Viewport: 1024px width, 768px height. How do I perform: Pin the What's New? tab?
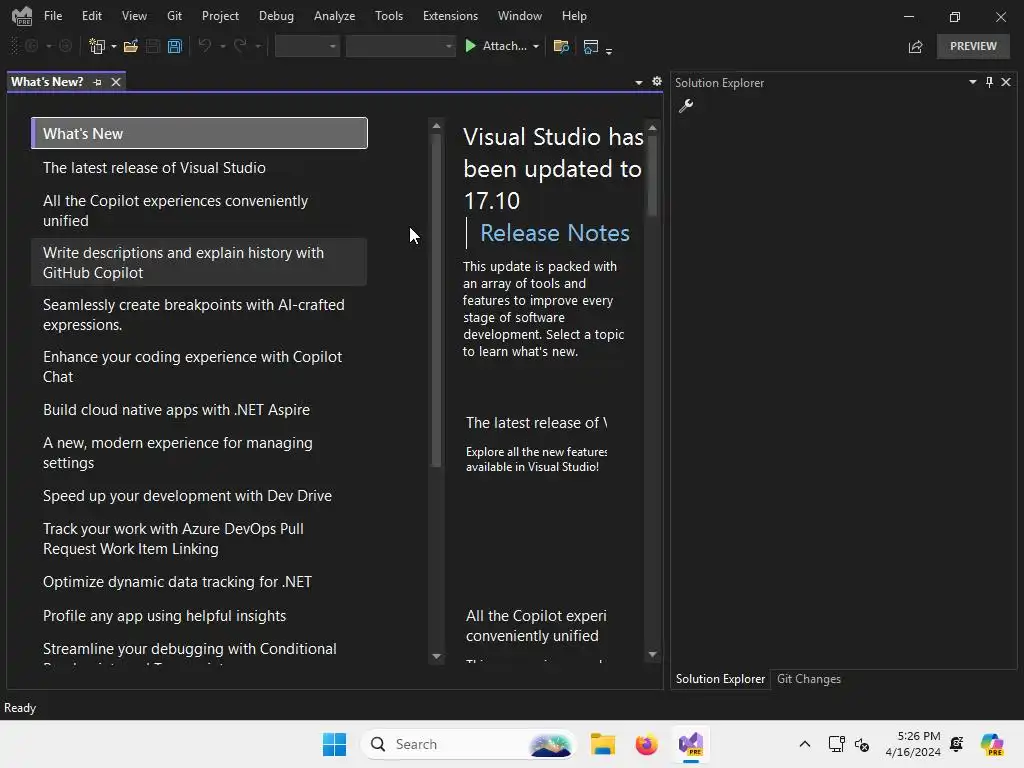pyautogui.click(x=97, y=82)
